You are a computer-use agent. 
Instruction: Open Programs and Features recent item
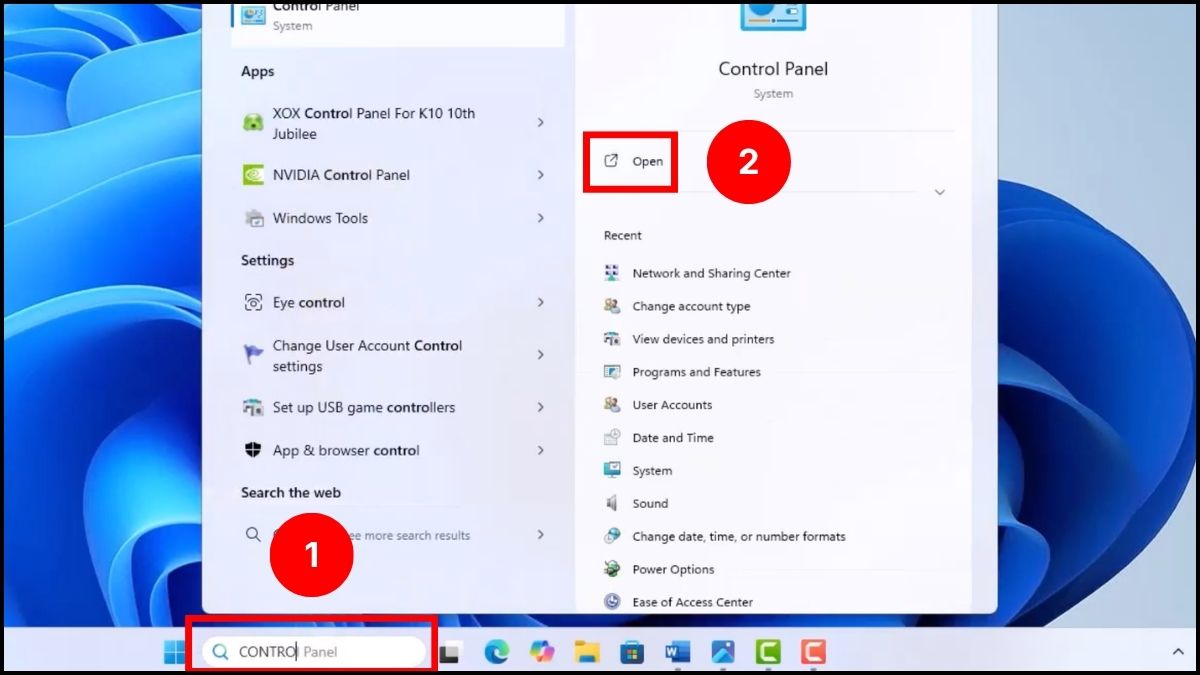[696, 372]
